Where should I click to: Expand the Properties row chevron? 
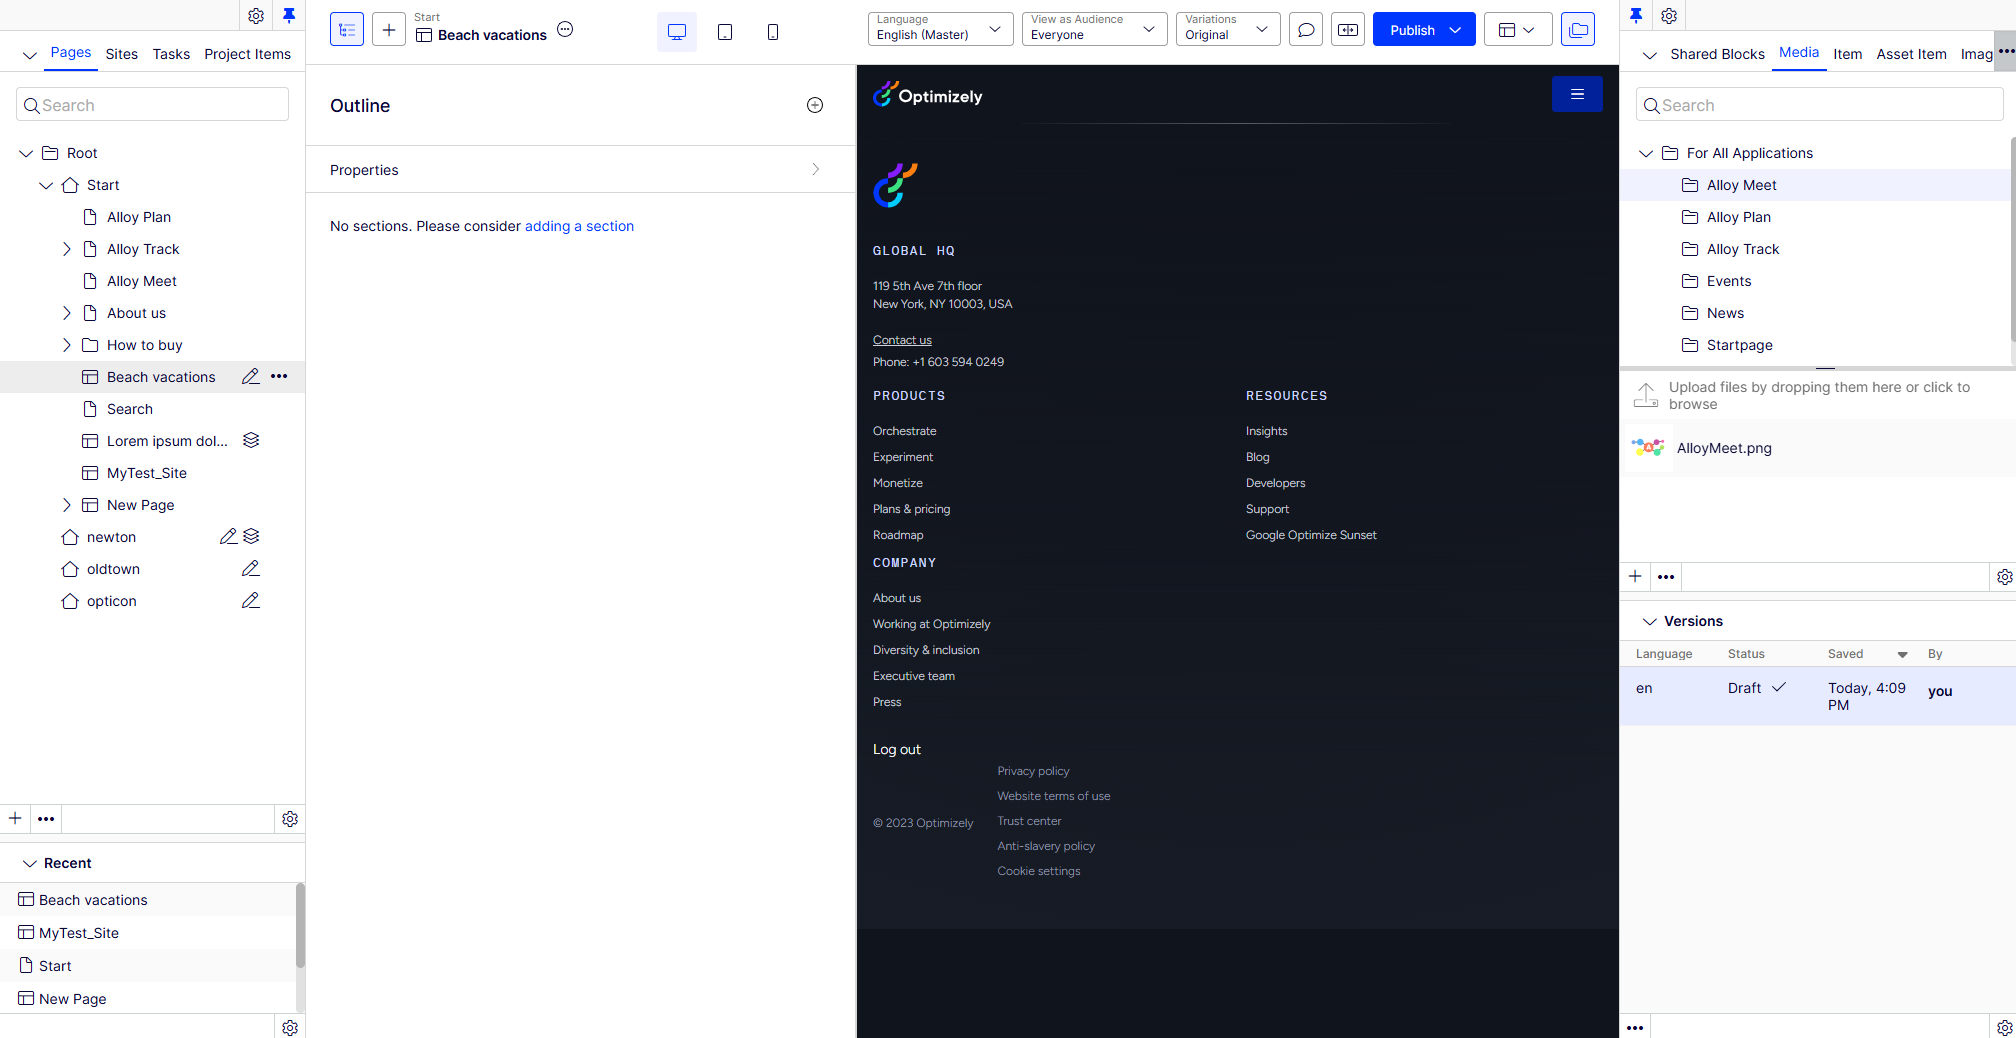coord(816,170)
